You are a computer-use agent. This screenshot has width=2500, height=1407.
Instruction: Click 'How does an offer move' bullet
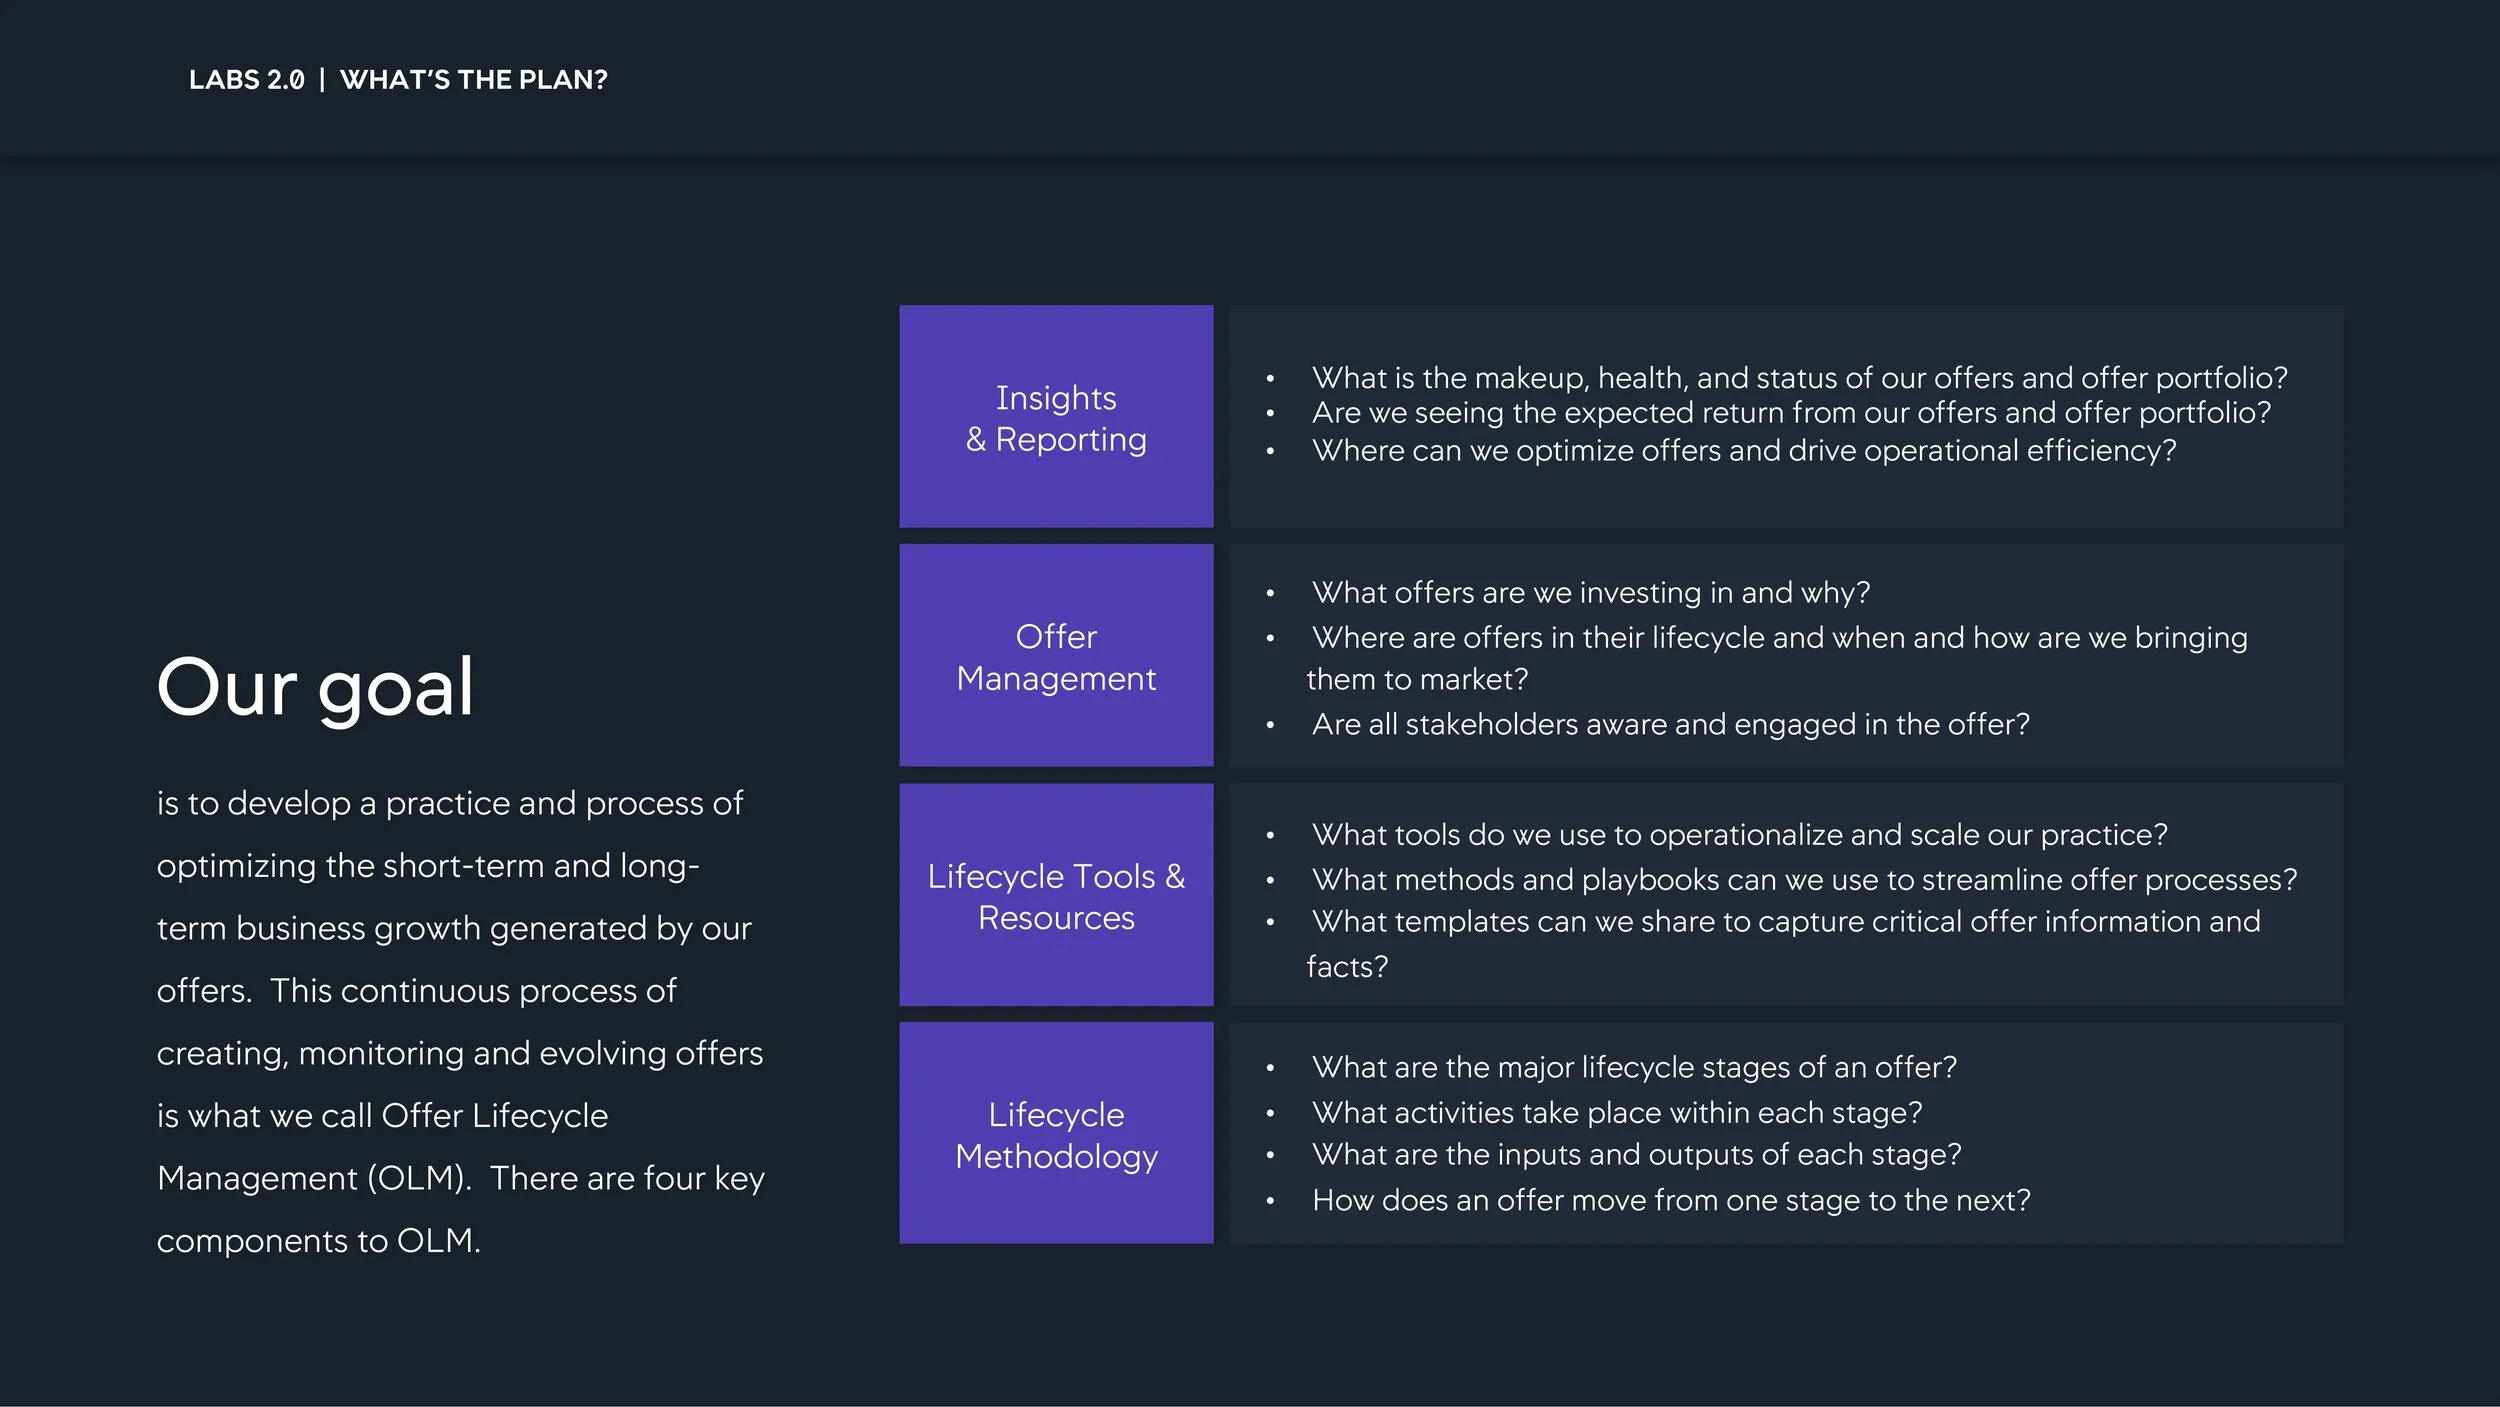click(1671, 1201)
